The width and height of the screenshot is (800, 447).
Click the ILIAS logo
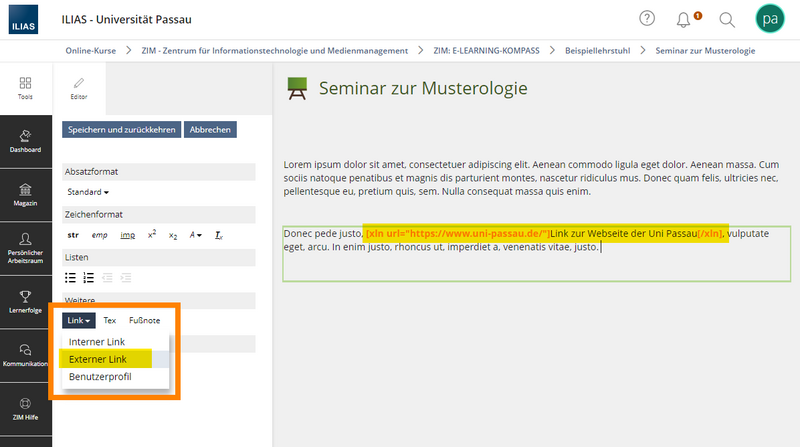tap(23, 19)
